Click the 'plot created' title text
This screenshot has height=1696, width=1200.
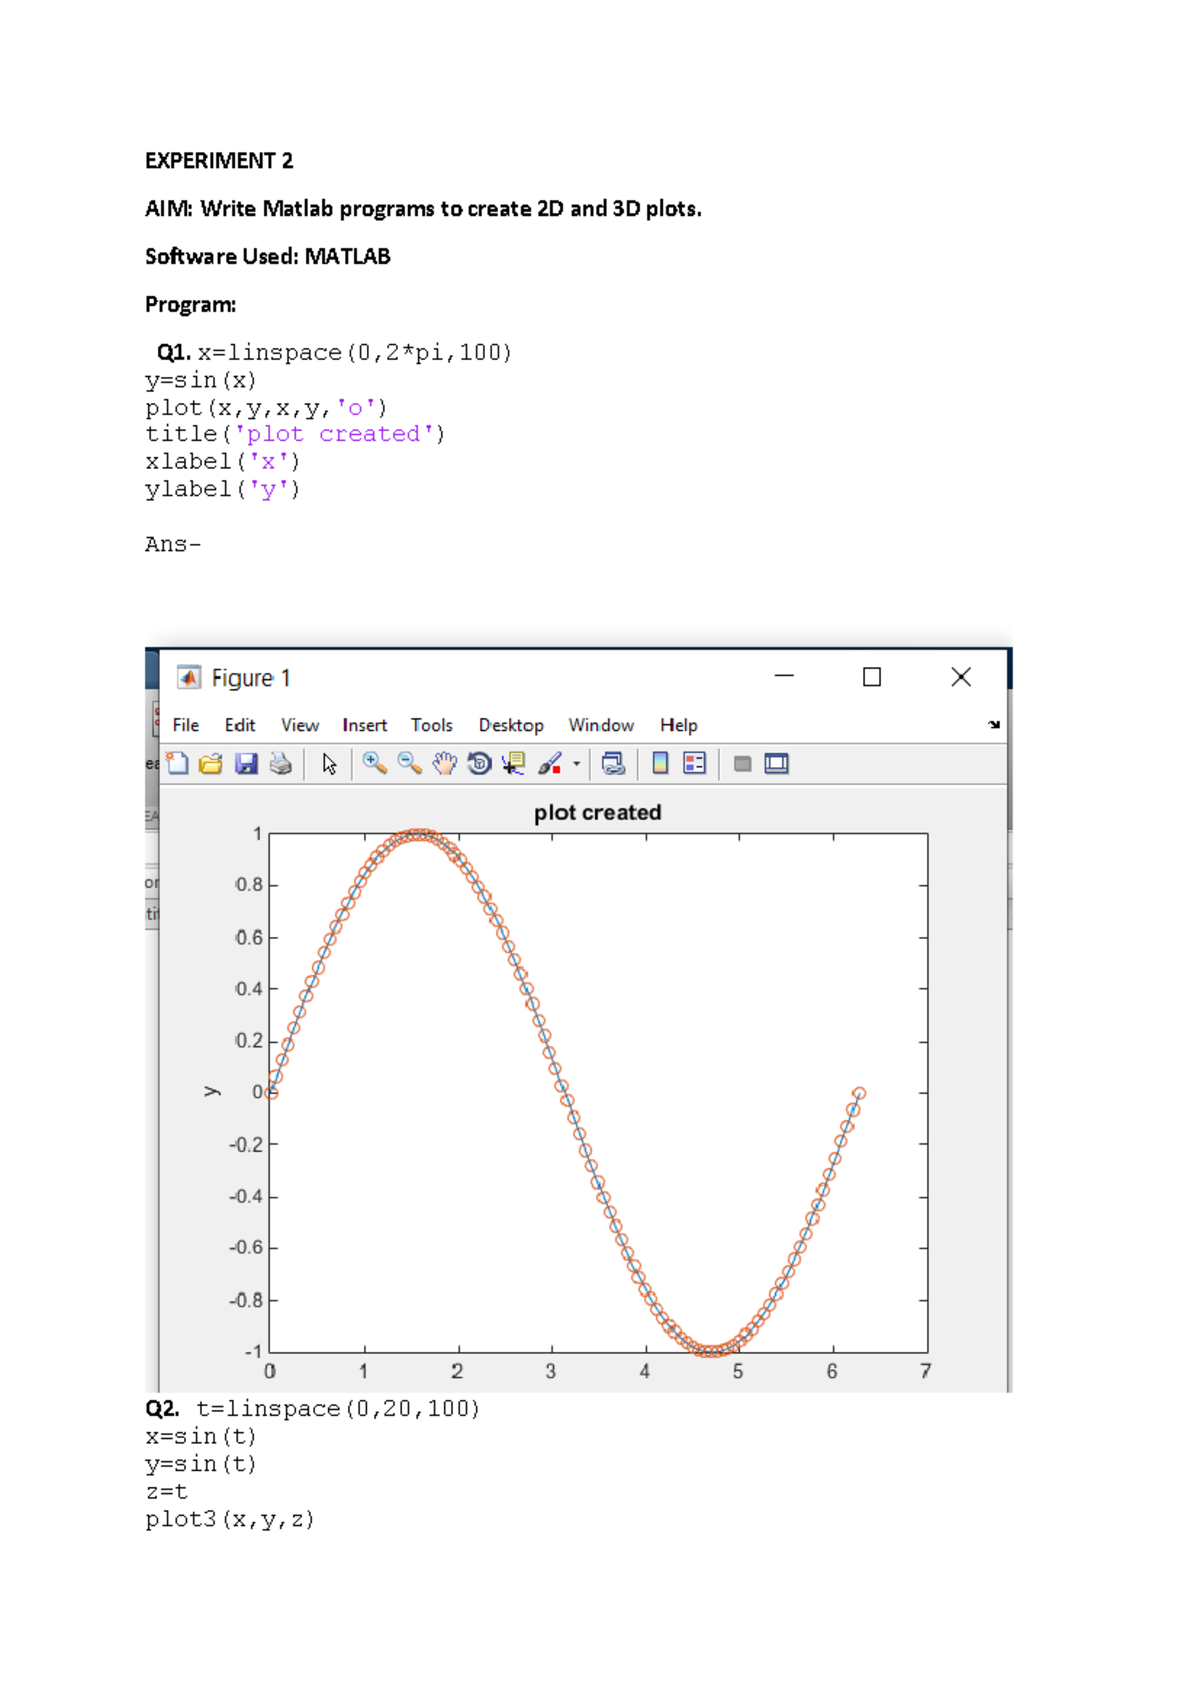(x=597, y=812)
